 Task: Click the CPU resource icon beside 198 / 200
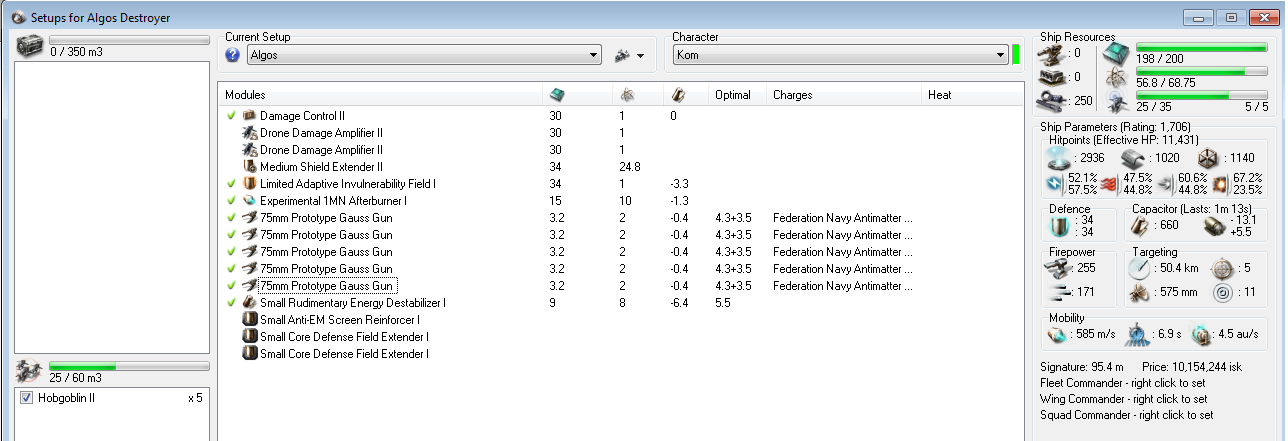pyautogui.click(x=1115, y=56)
